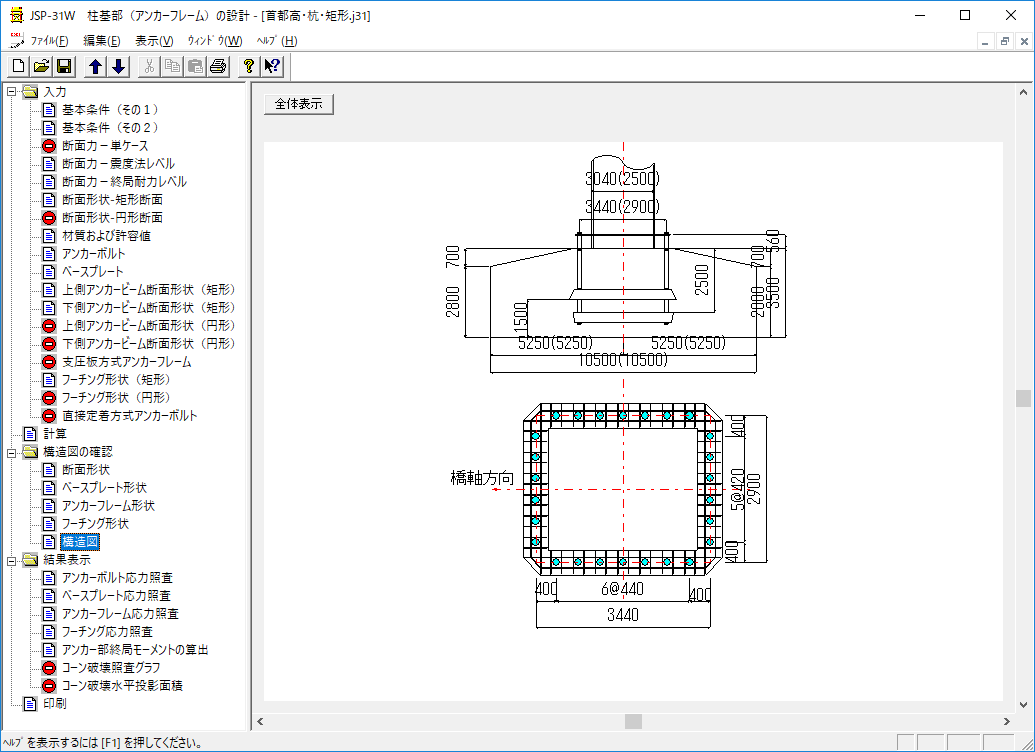Click the vertical scrollbar thumb

pyautogui.click(x=1023, y=398)
